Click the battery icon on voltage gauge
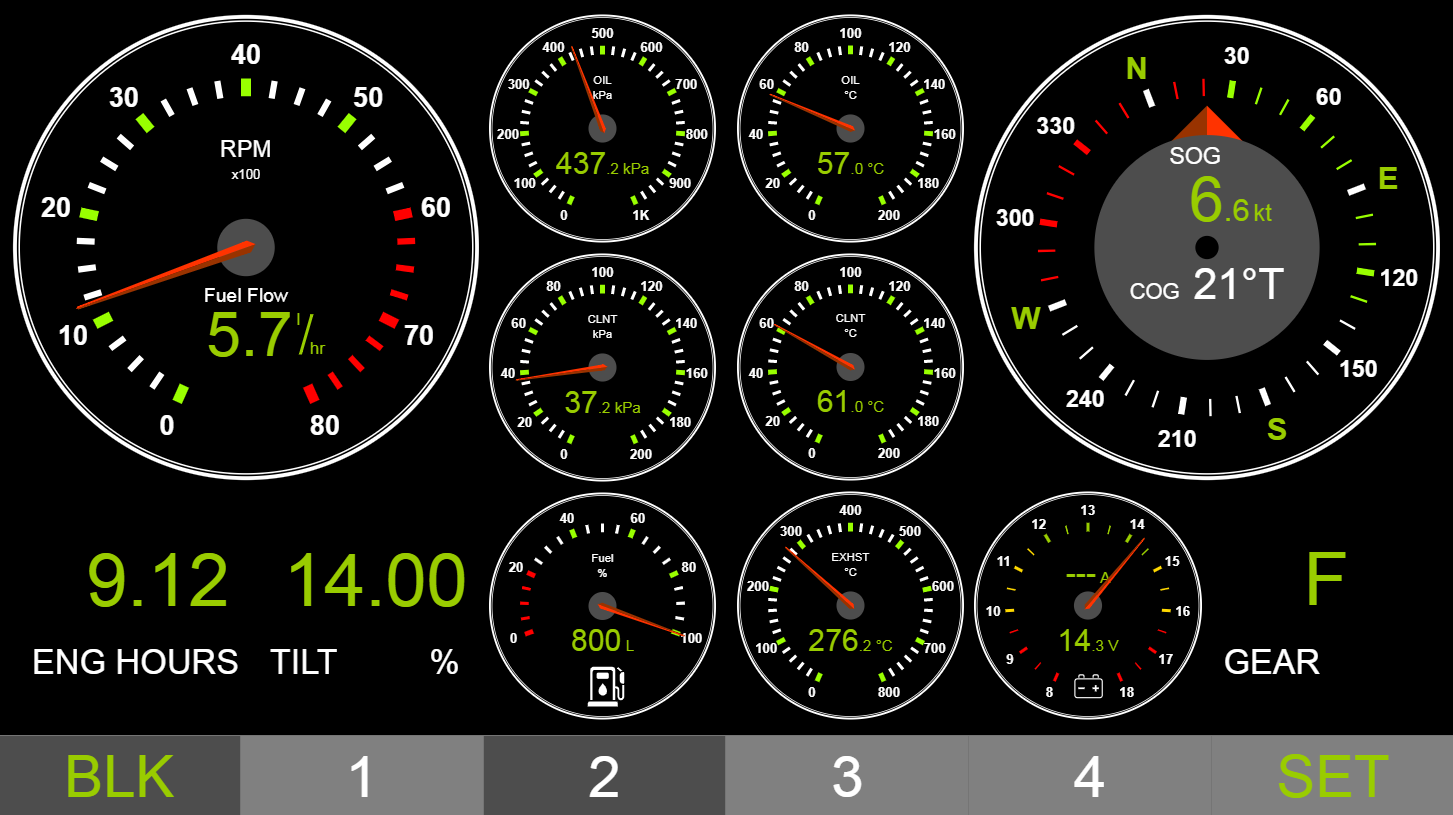 [1088, 687]
